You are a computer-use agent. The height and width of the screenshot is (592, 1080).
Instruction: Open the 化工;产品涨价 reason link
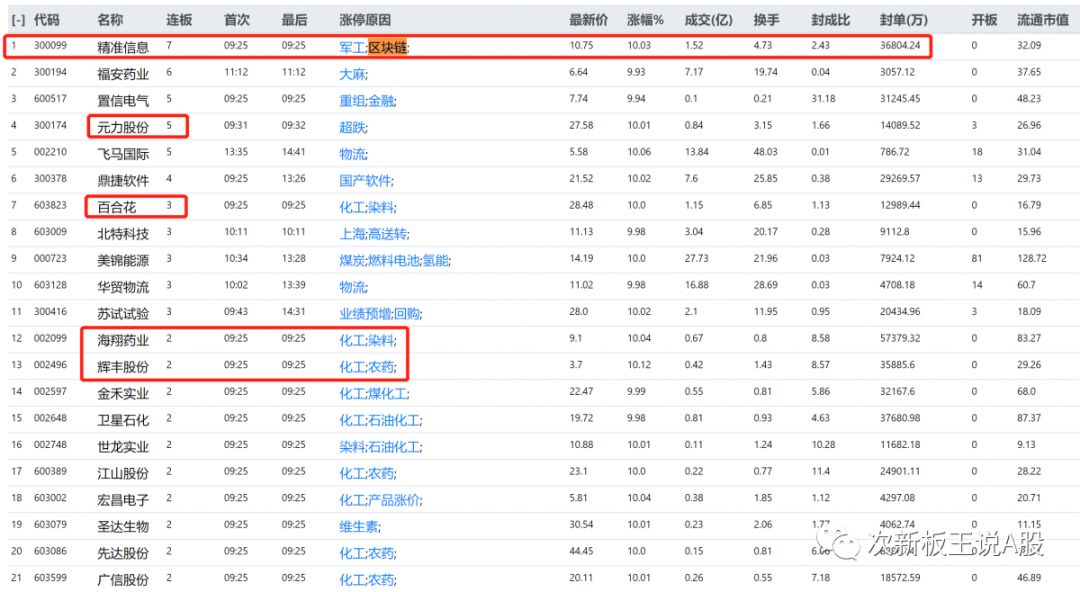tap(381, 500)
